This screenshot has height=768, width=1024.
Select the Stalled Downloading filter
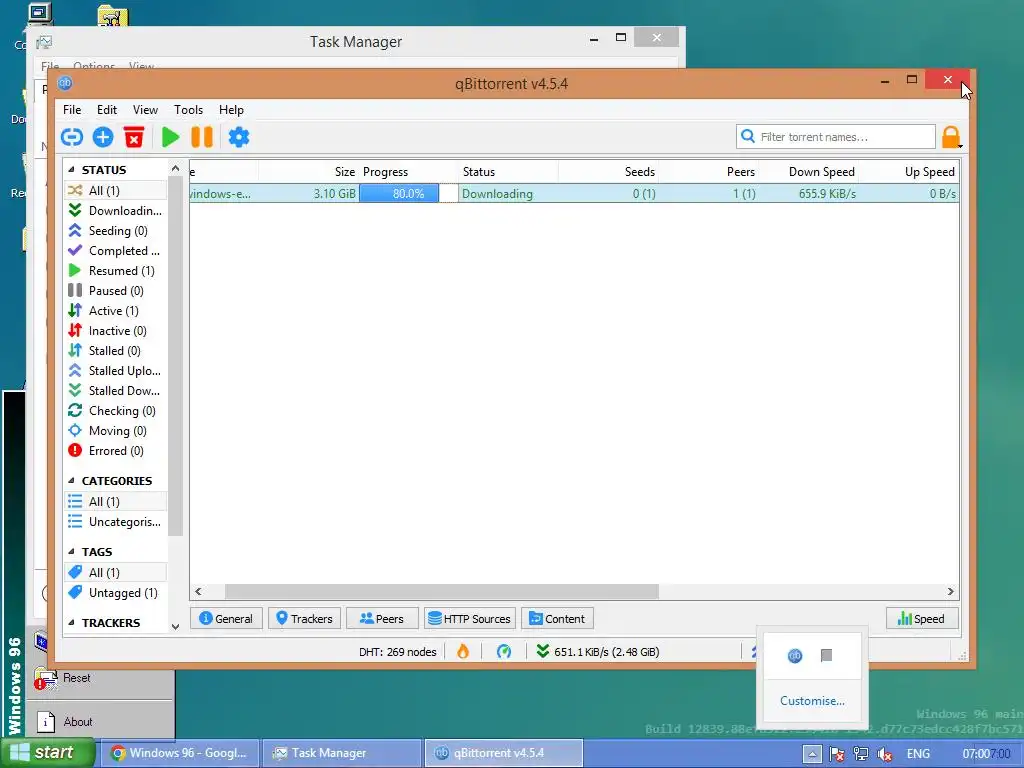116,391
